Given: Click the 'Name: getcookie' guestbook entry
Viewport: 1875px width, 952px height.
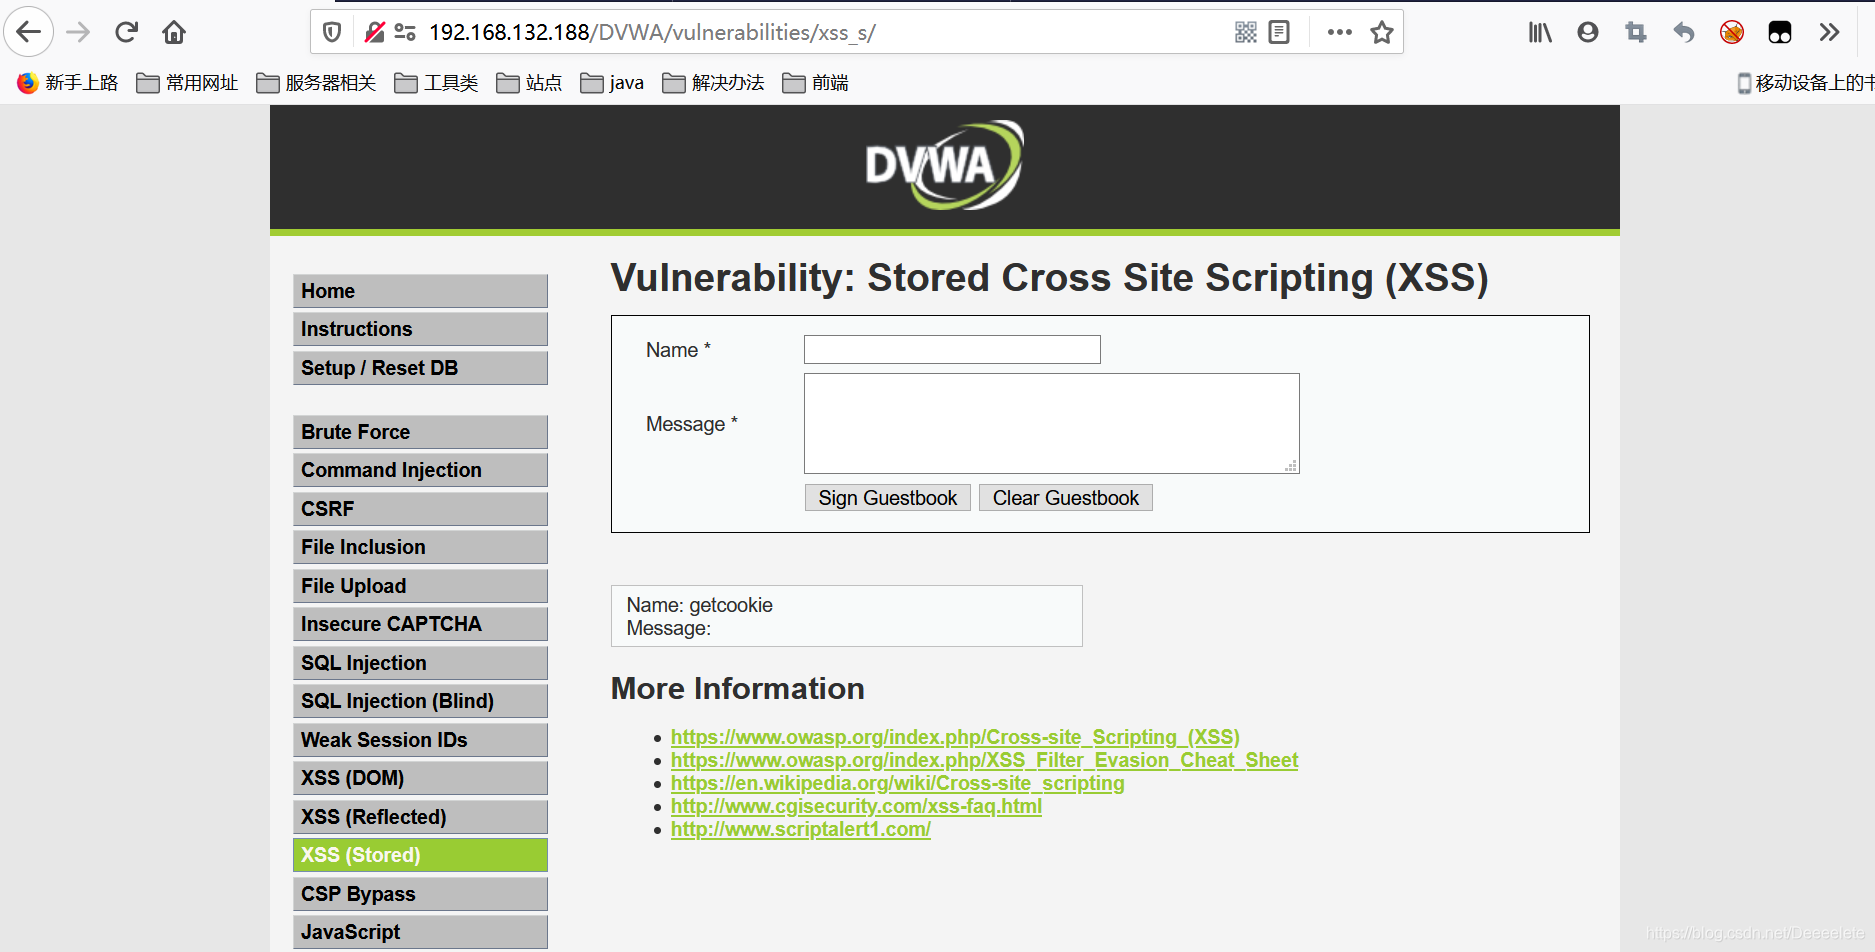Looking at the screenshot, I should [x=847, y=616].
